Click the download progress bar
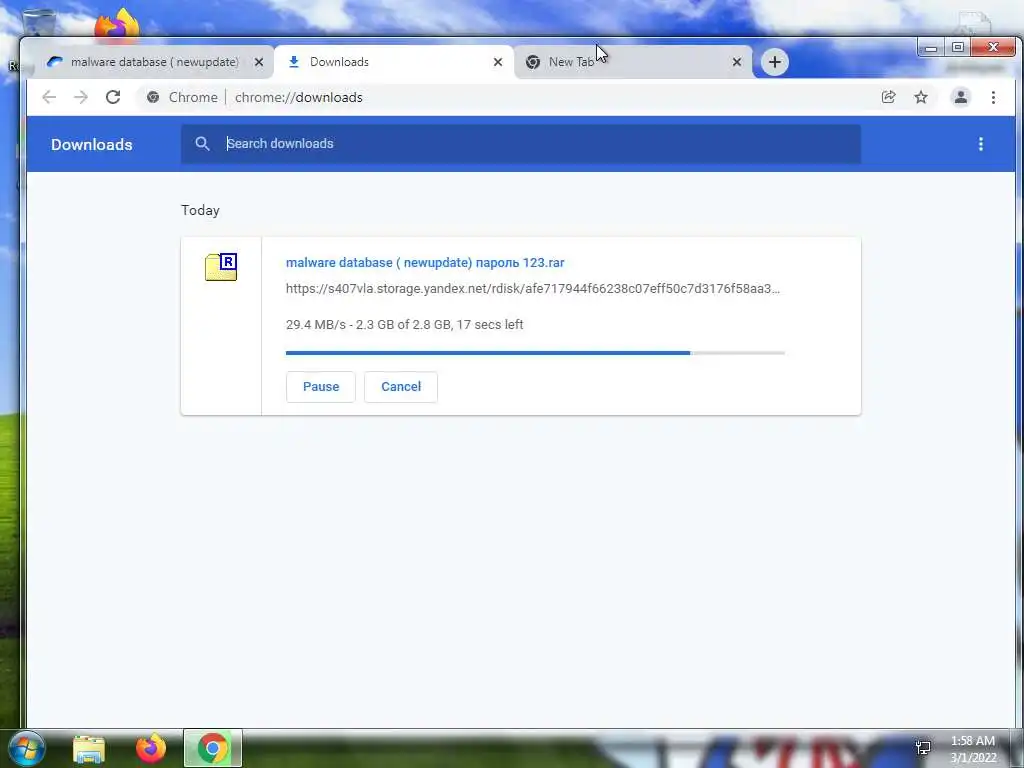 535,353
